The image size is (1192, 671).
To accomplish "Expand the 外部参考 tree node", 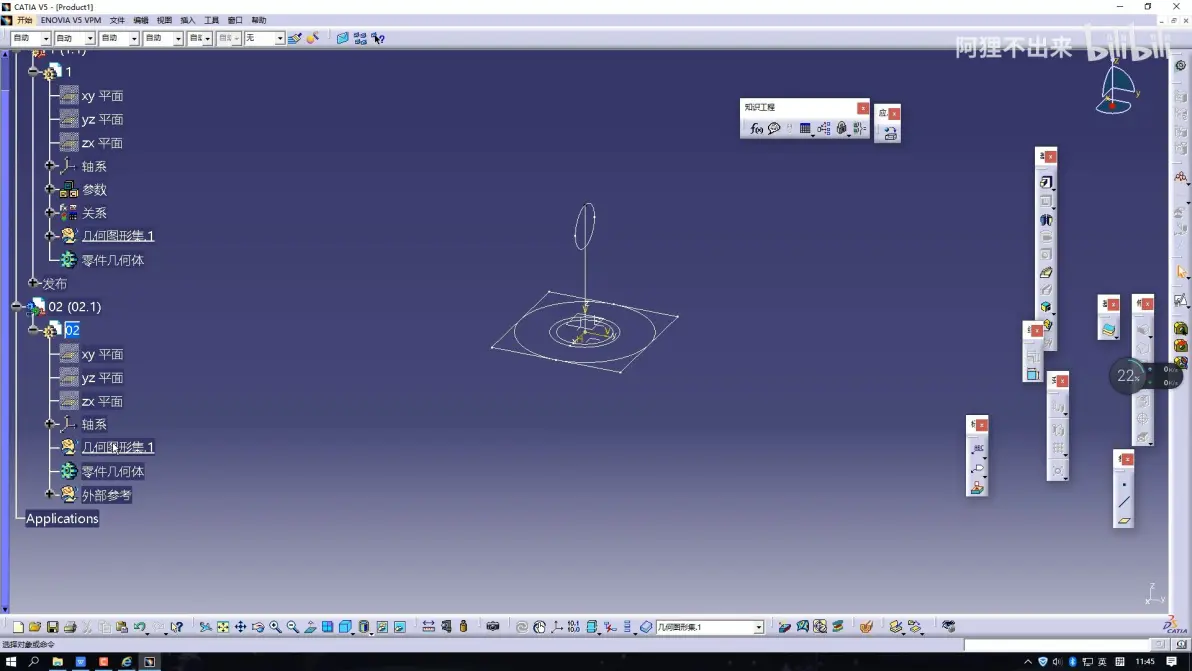I will pyautogui.click(x=50, y=495).
